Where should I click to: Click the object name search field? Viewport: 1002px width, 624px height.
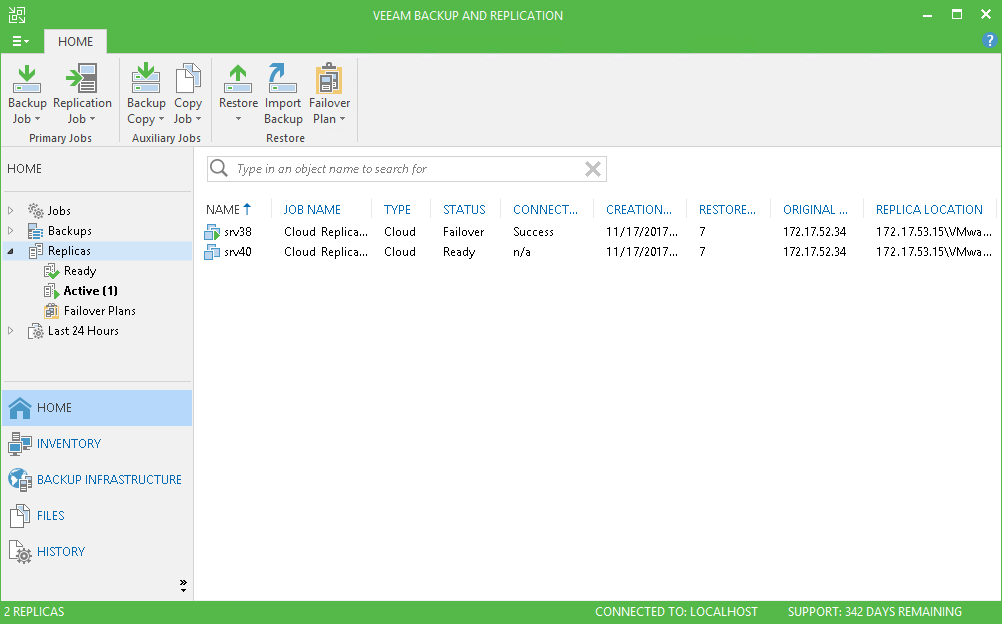pyautogui.click(x=406, y=169)
